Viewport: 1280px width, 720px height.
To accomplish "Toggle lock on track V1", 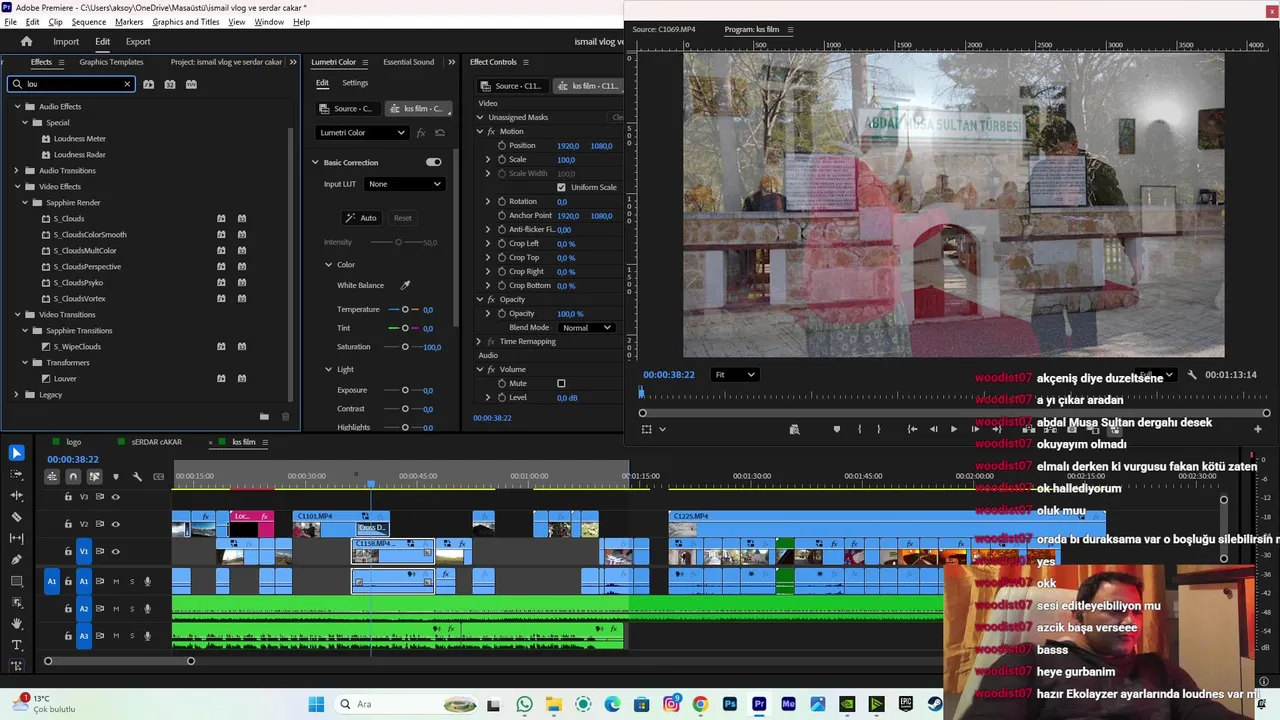I will click(68, 551).
